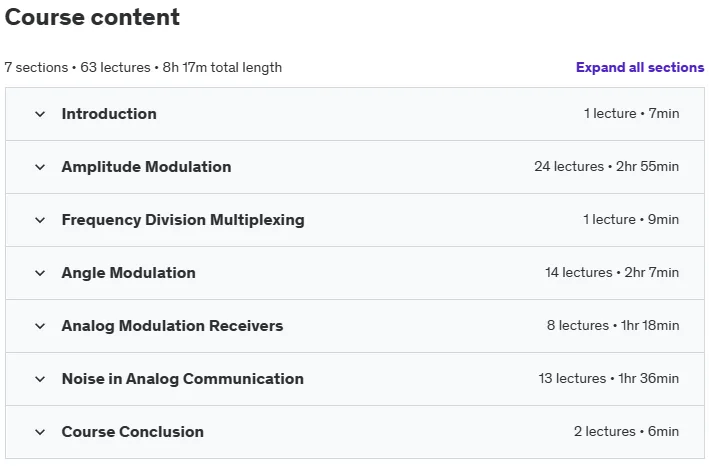This screenshot has width=709, height=466.
Task: Expand Noise in Analog Communication title
Action: tap(183, 378)
